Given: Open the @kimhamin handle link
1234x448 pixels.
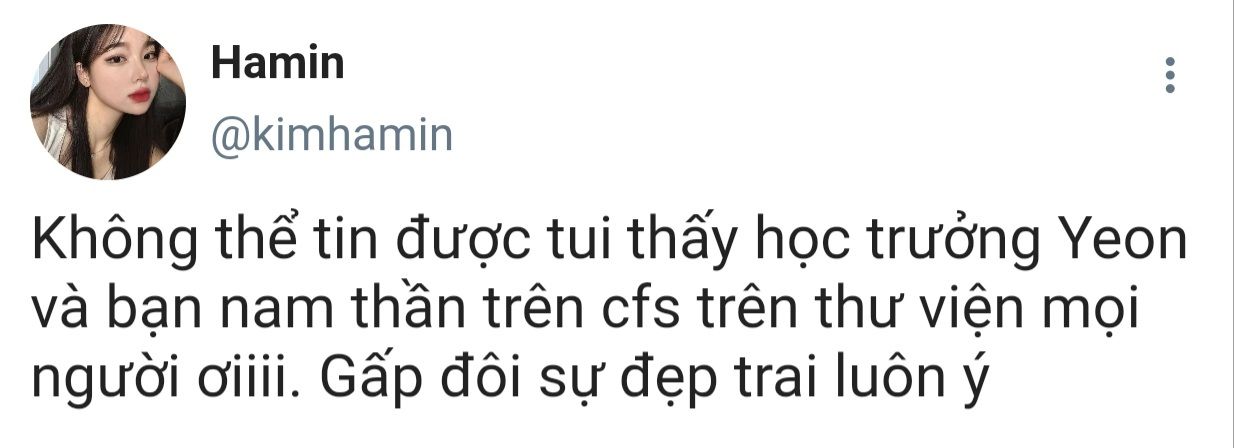Looking at the screenshot, I should coord(332,135).
